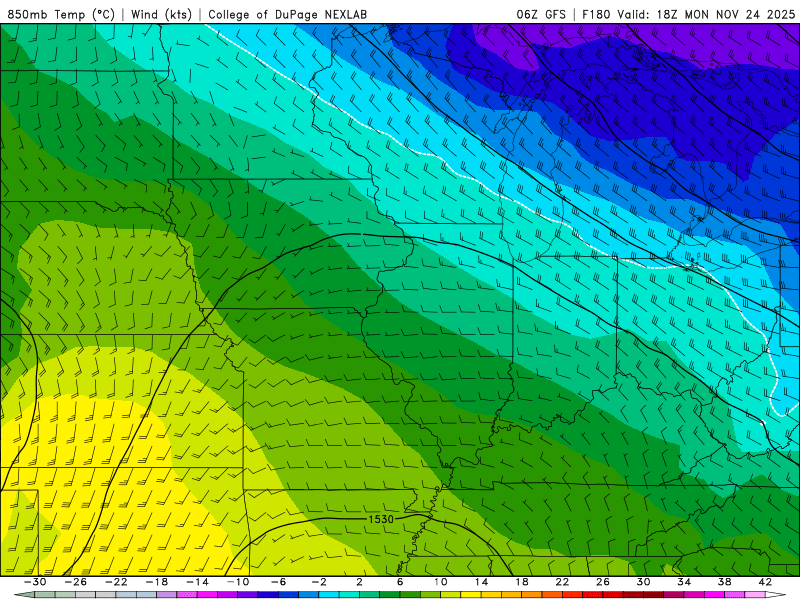Click the "−14" color scale label
Image resolution: width=800 pixels, height=600 pixels.
(197, 582)
